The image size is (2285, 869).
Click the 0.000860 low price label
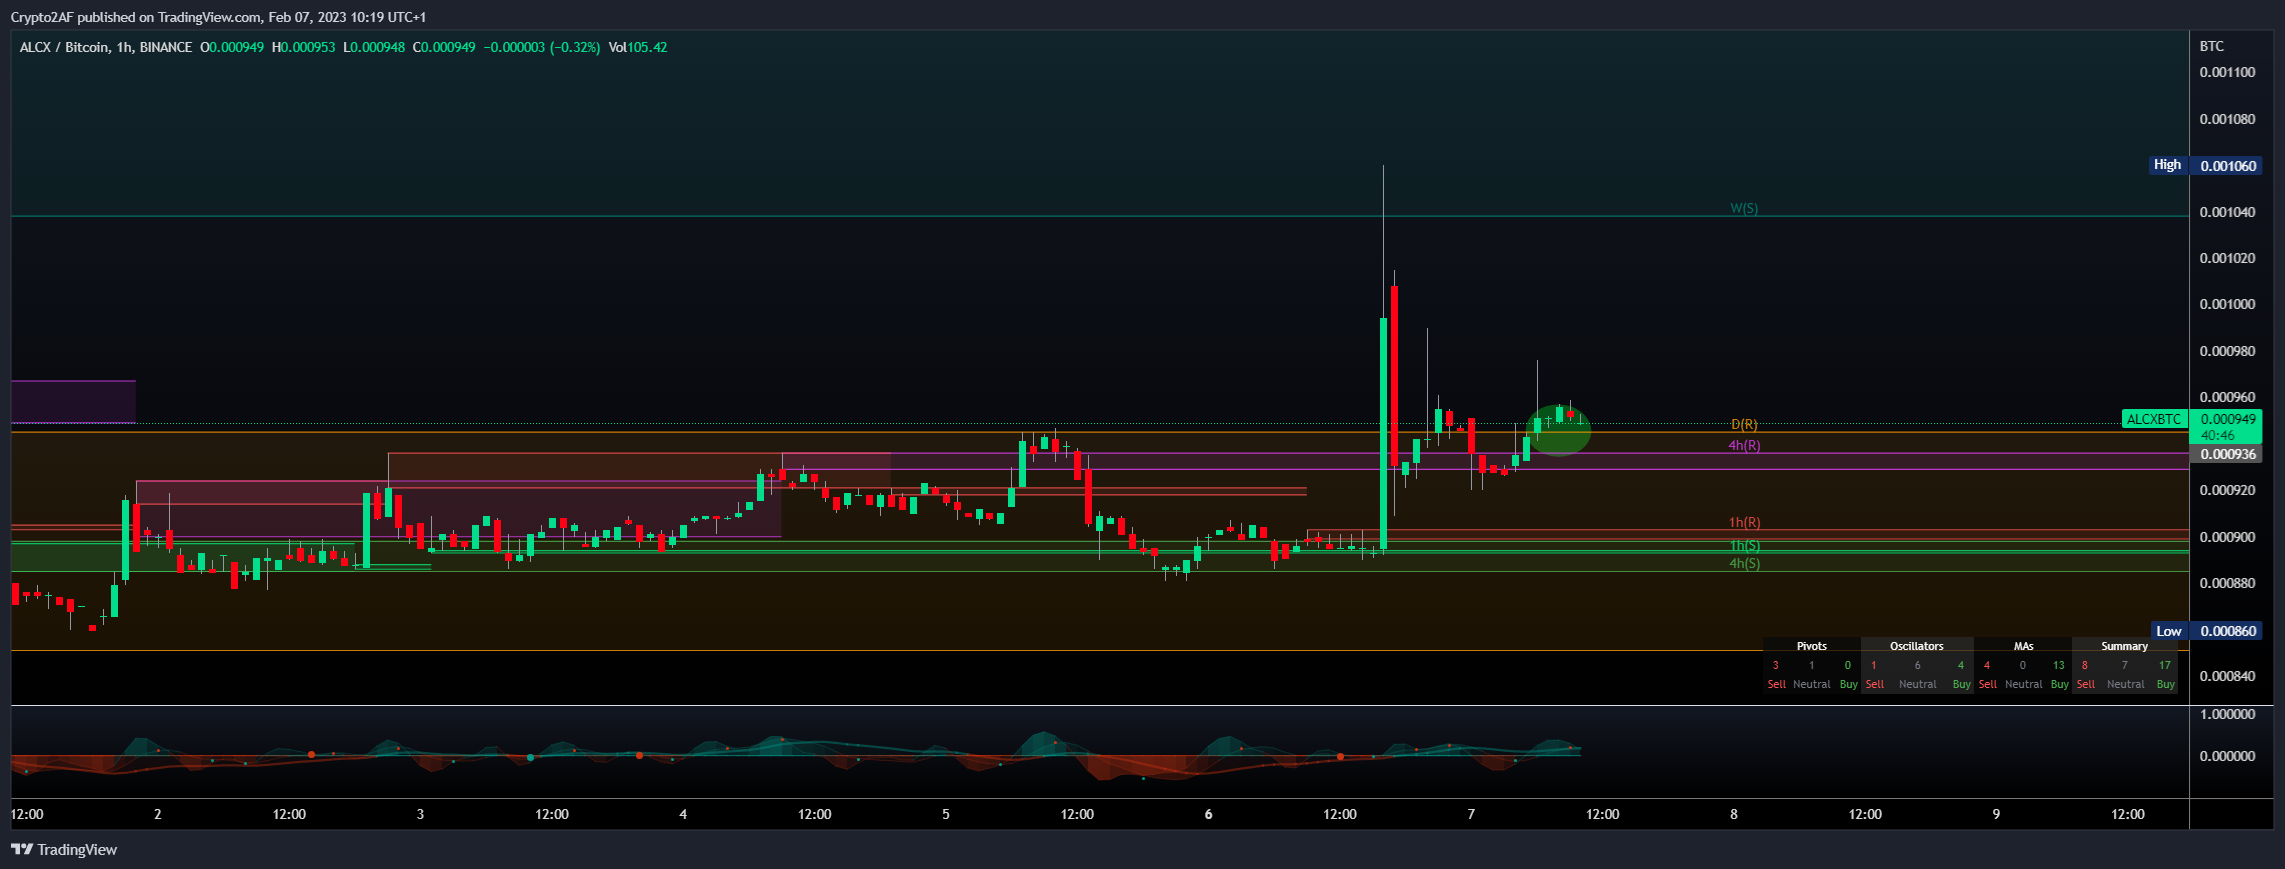tap(2228, 631)
